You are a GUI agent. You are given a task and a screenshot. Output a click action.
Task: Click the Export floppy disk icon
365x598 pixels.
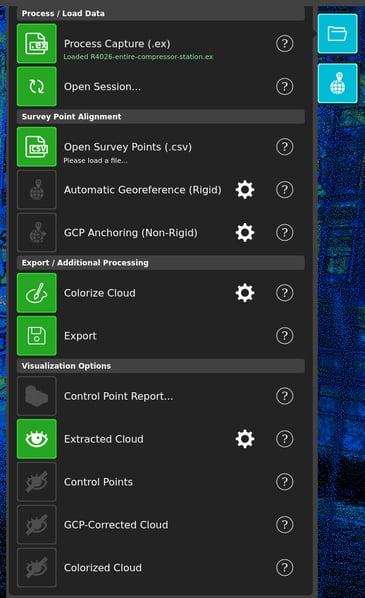37,336
